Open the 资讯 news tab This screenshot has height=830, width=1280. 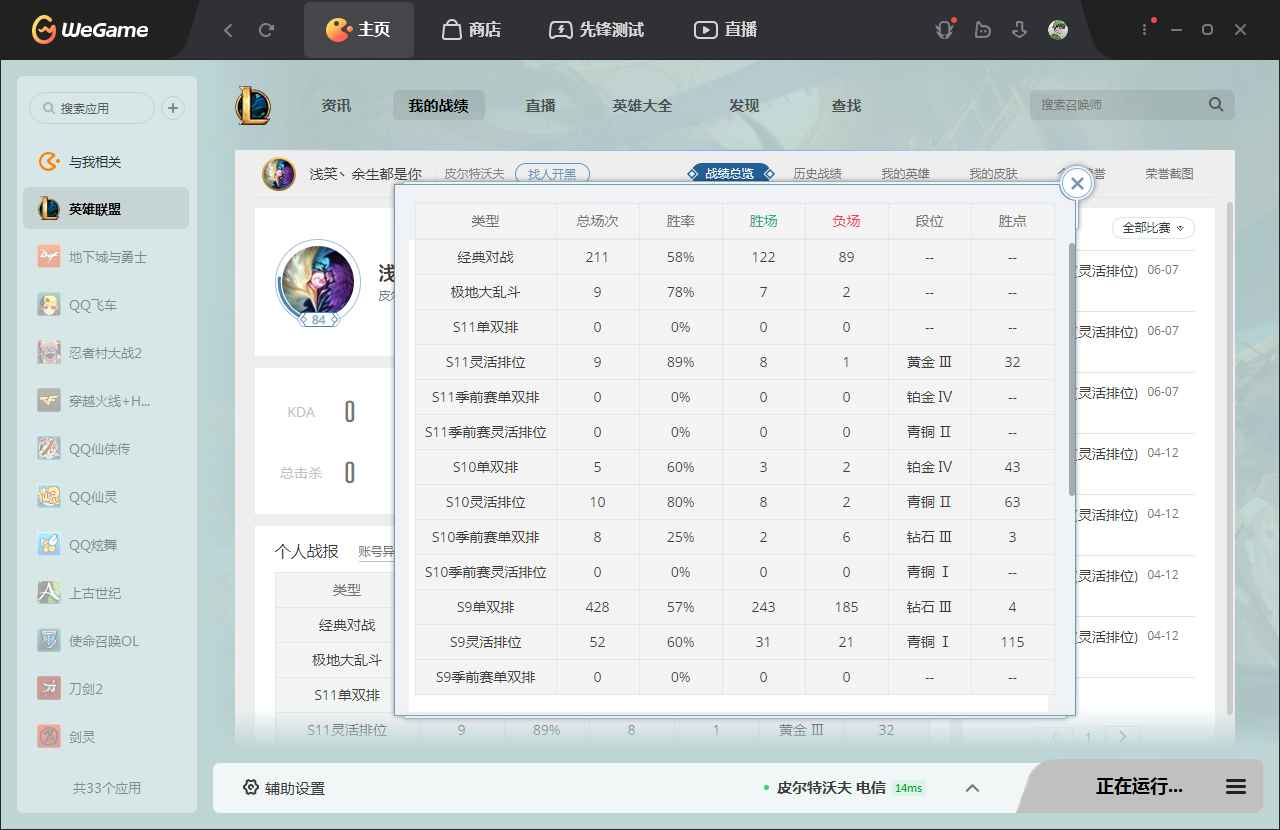click(336, 105)
